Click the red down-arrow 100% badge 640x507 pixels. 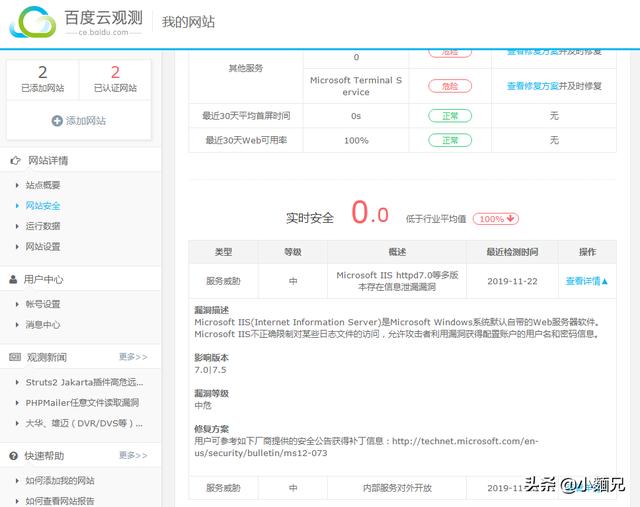click(496, 219)
